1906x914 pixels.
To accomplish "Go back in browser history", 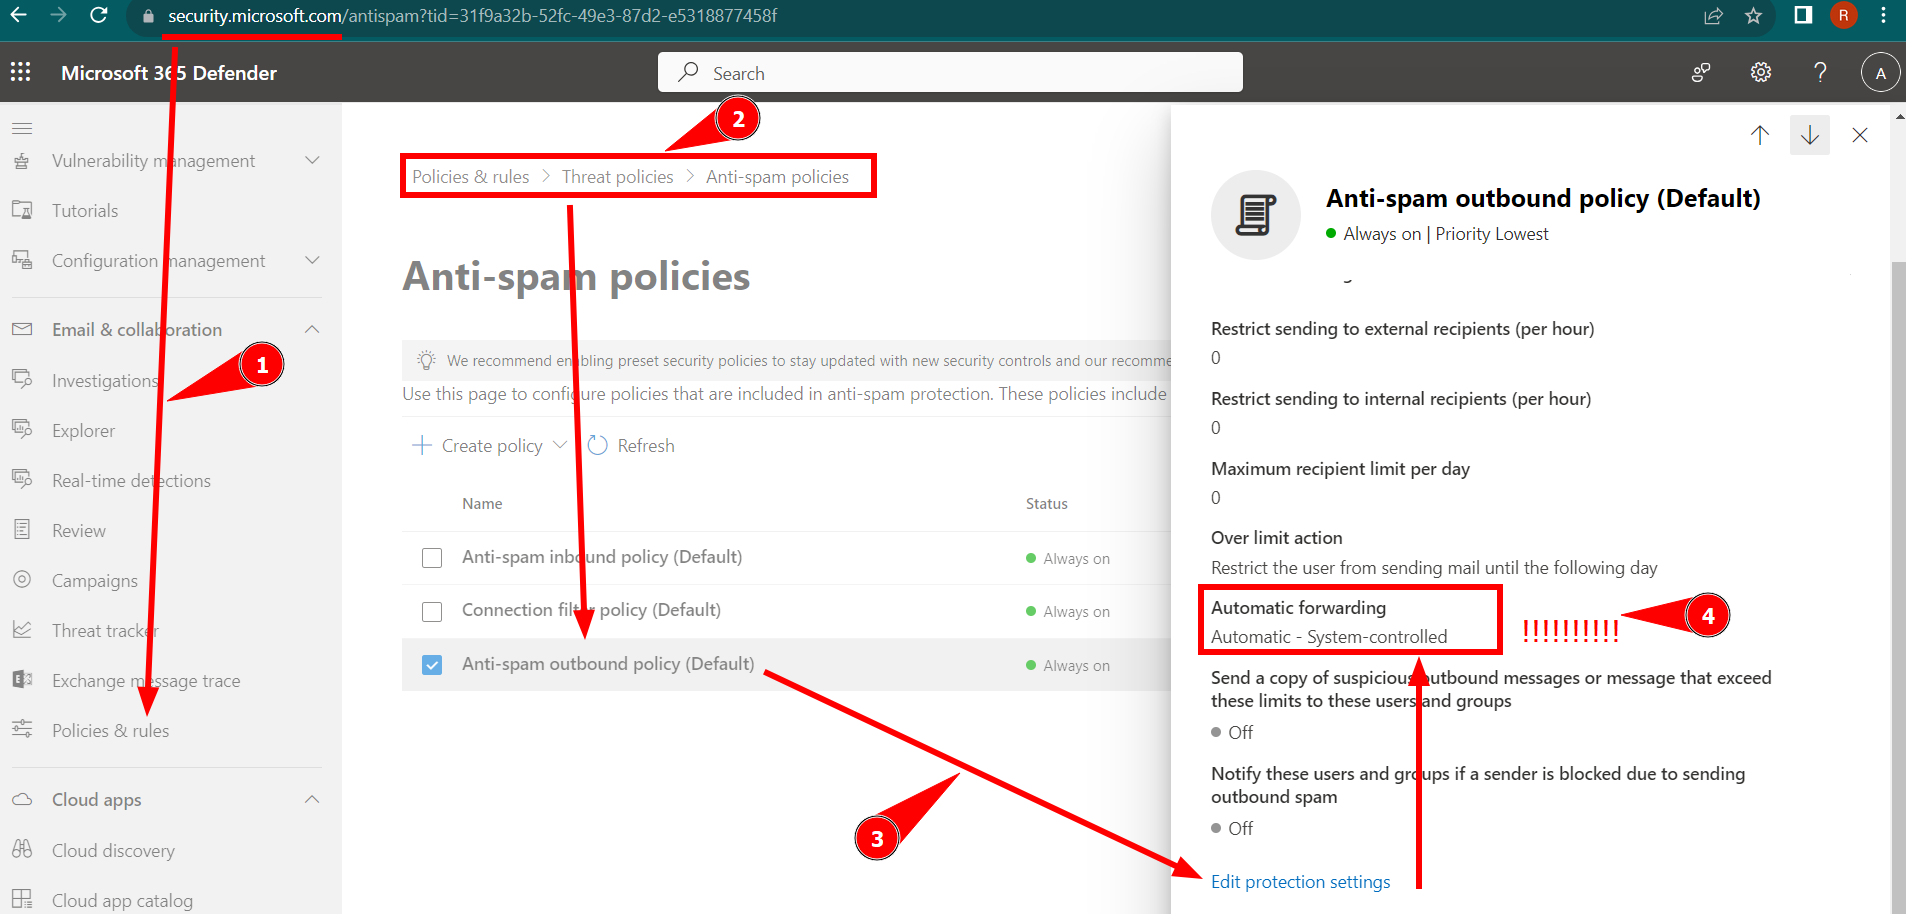I will coord(19,15).
